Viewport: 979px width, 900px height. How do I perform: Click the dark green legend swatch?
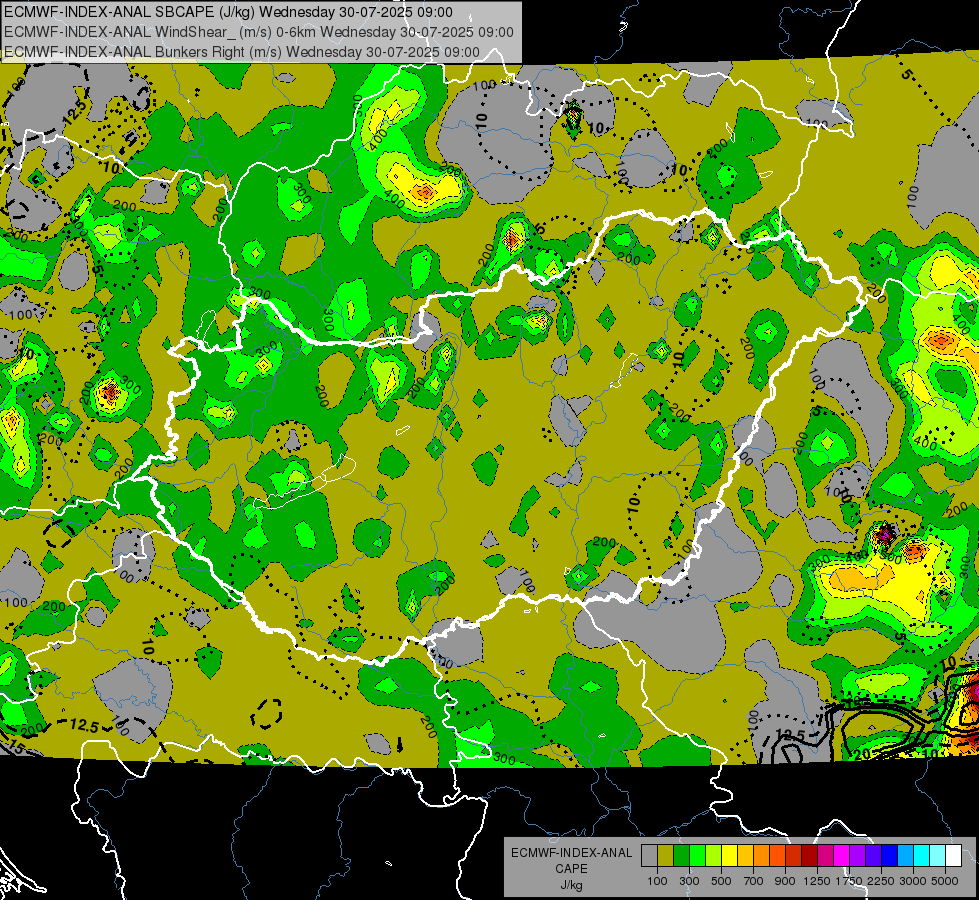click(681, 856)
